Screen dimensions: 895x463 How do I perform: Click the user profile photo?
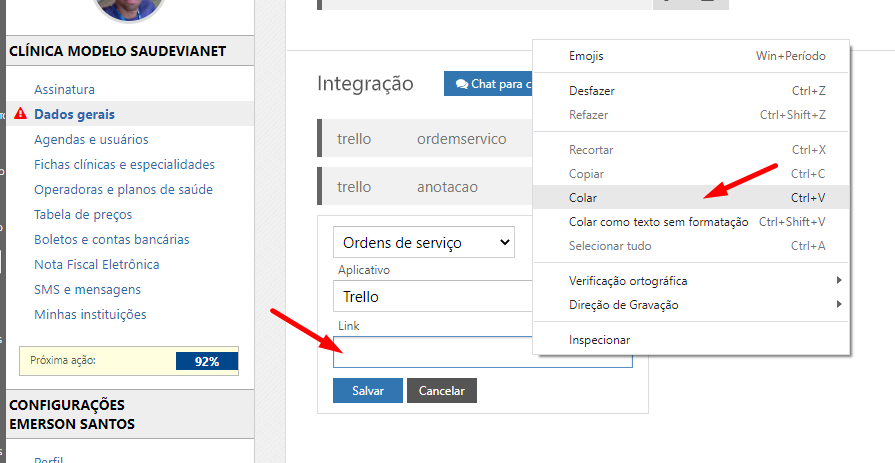(x=128, y=8)
